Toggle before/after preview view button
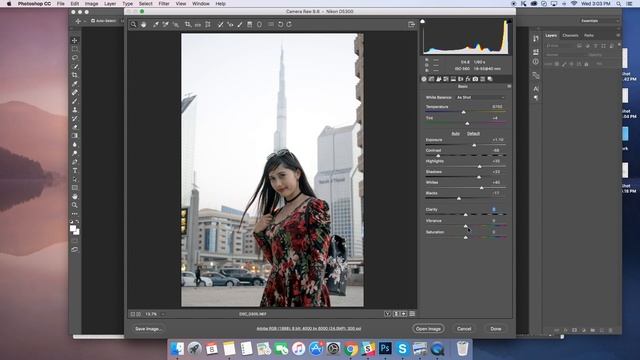The height and width of the screenshot is (360, 640). (387, 314)
